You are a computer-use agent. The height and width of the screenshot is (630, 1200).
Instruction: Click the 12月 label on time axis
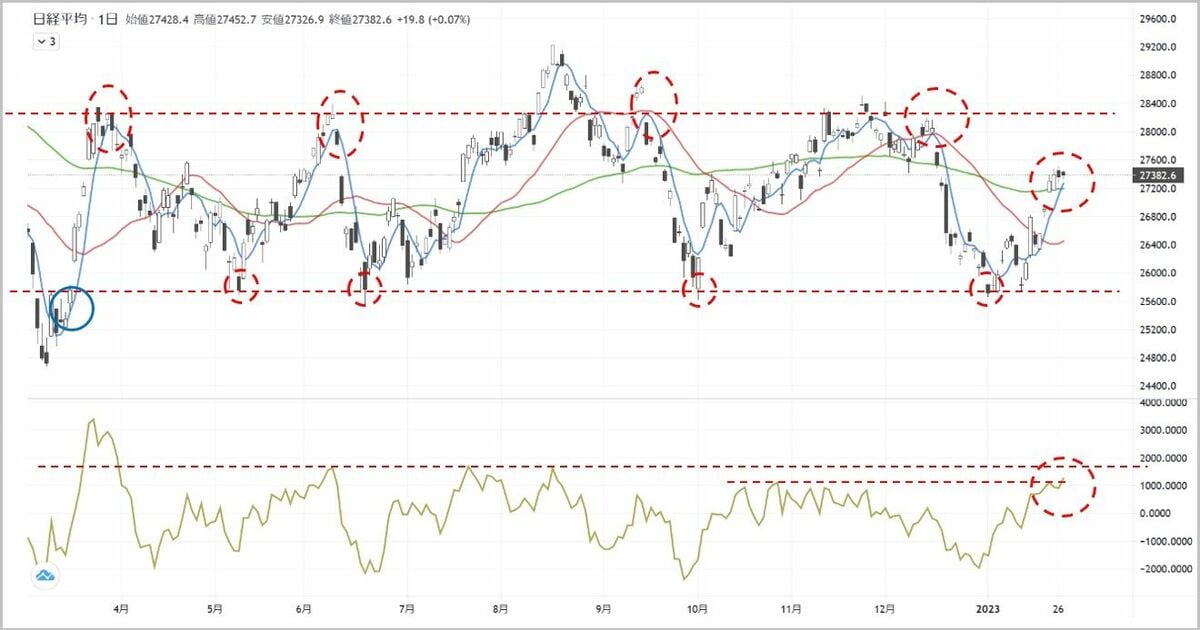[884, 608]
